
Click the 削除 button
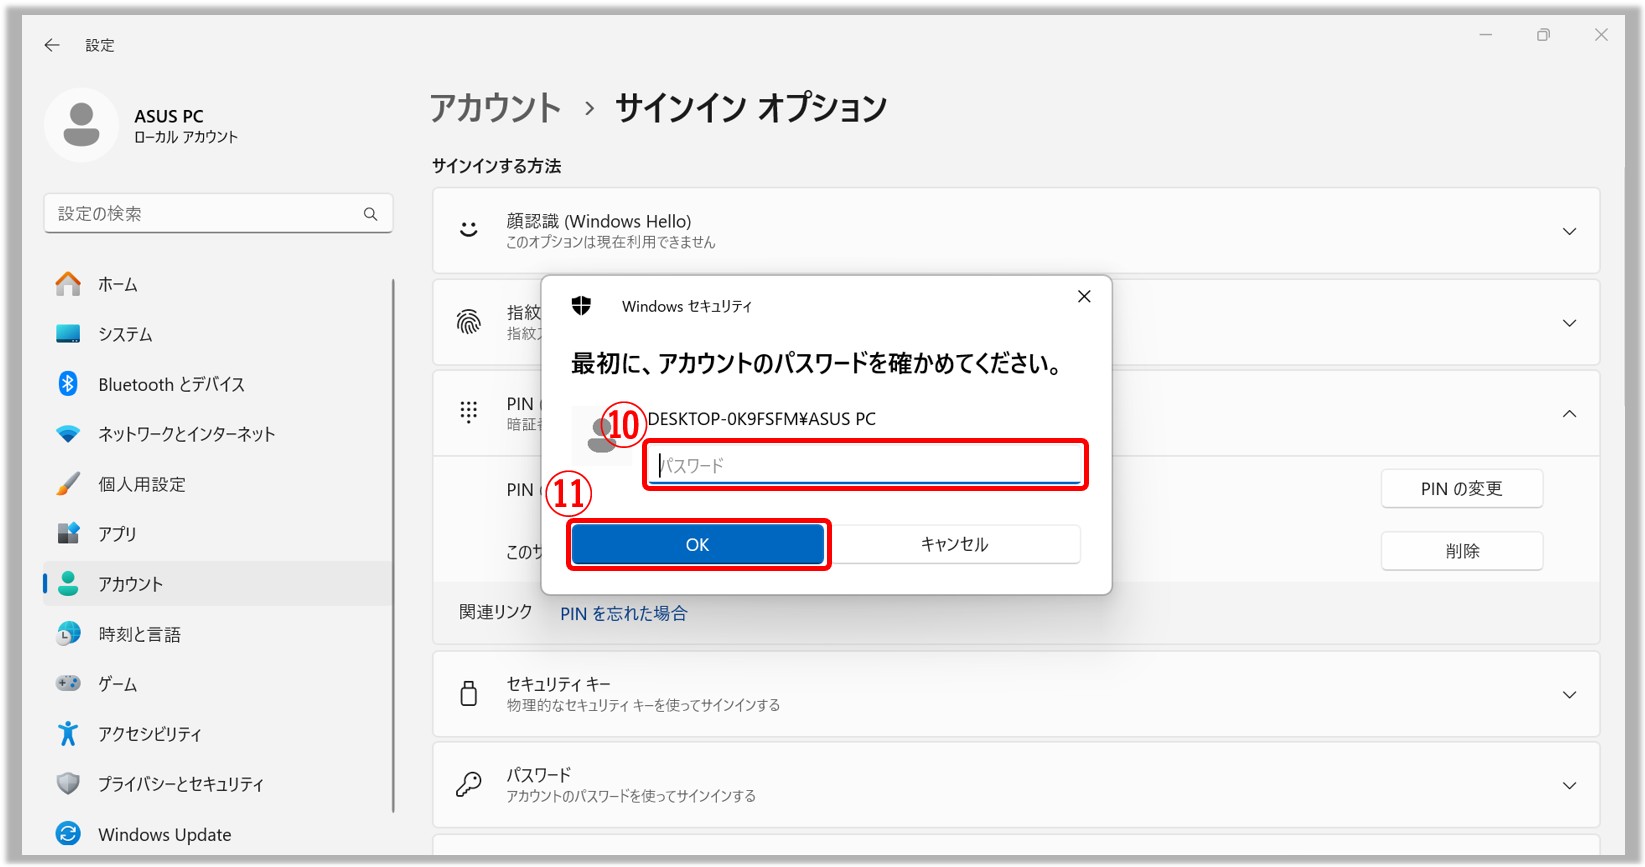click(1461, 551)
